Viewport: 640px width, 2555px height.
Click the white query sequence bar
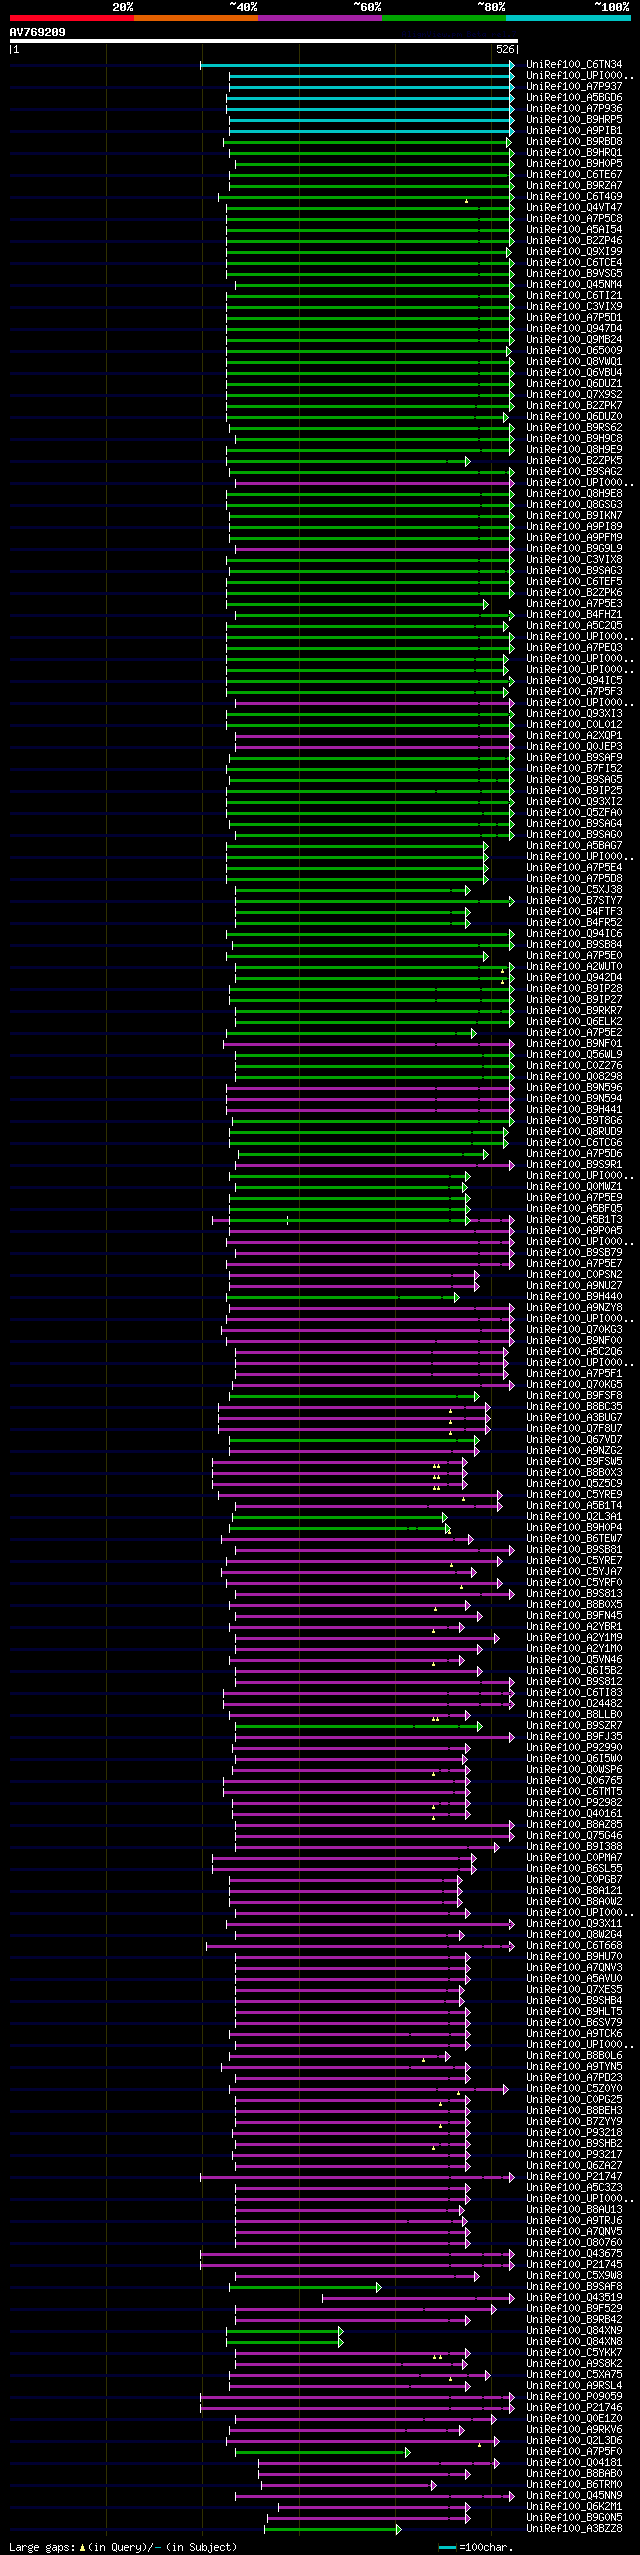263,41
